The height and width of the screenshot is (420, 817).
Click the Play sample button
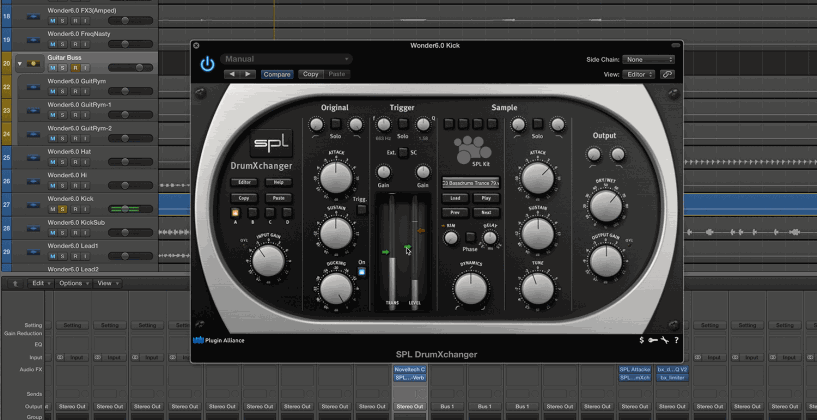point(486,198)
